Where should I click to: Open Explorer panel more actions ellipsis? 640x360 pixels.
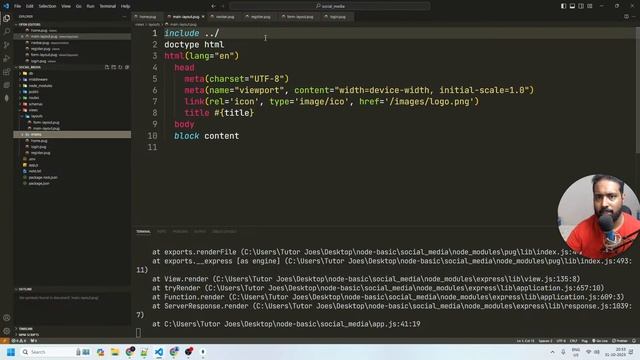(x=124, y=17)
